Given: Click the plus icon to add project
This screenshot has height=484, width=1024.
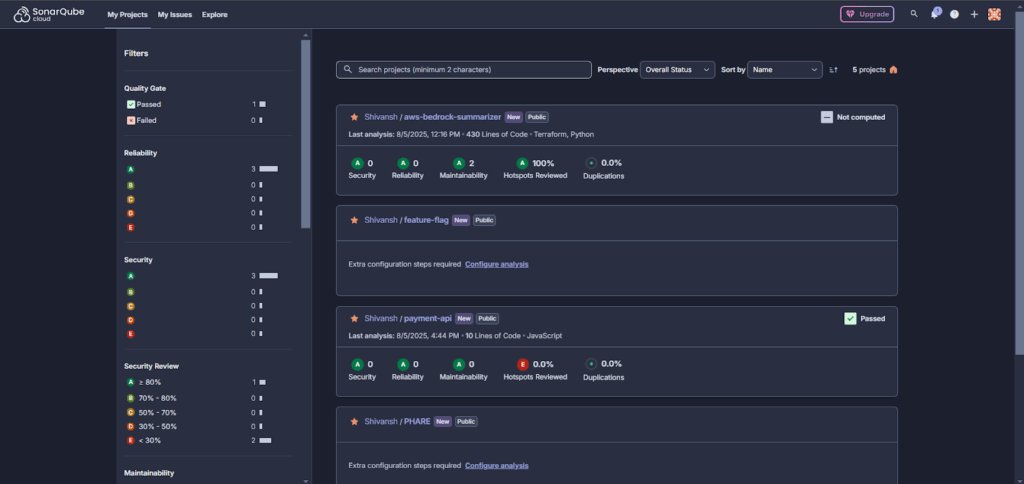Looking at the screenshot, I should click(974, 14).
